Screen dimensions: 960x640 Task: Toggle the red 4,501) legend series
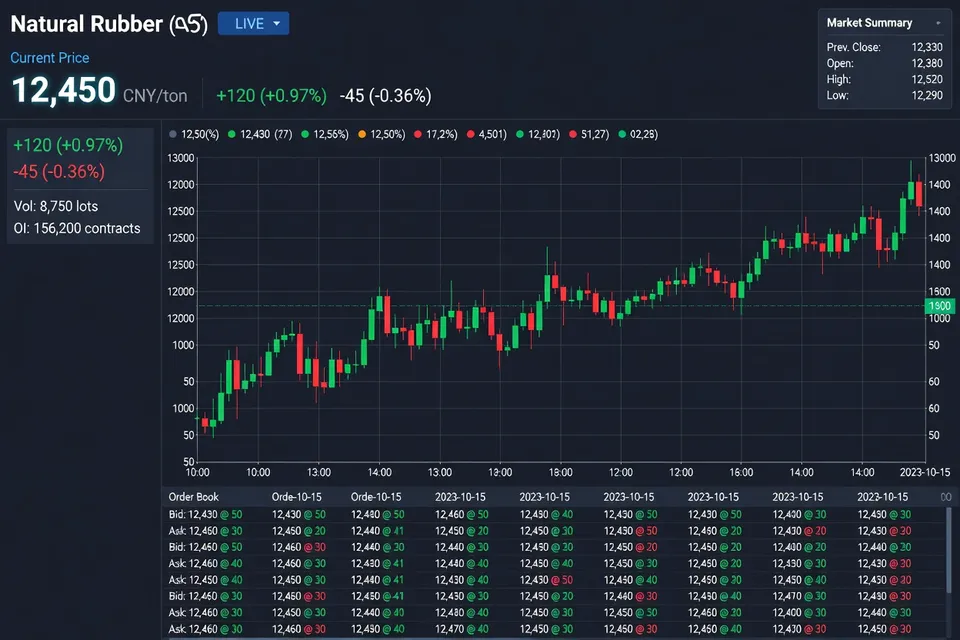[x=487, y=134]
